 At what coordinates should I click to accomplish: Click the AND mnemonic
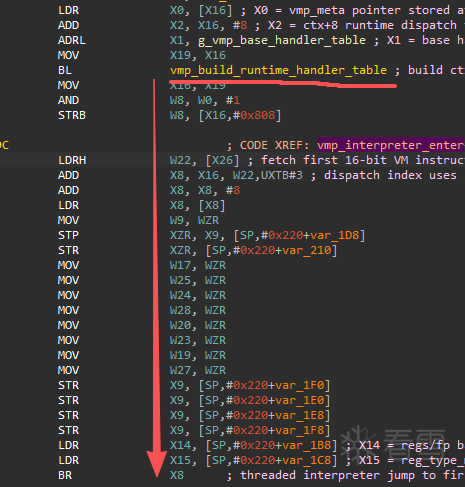[68, 100]
